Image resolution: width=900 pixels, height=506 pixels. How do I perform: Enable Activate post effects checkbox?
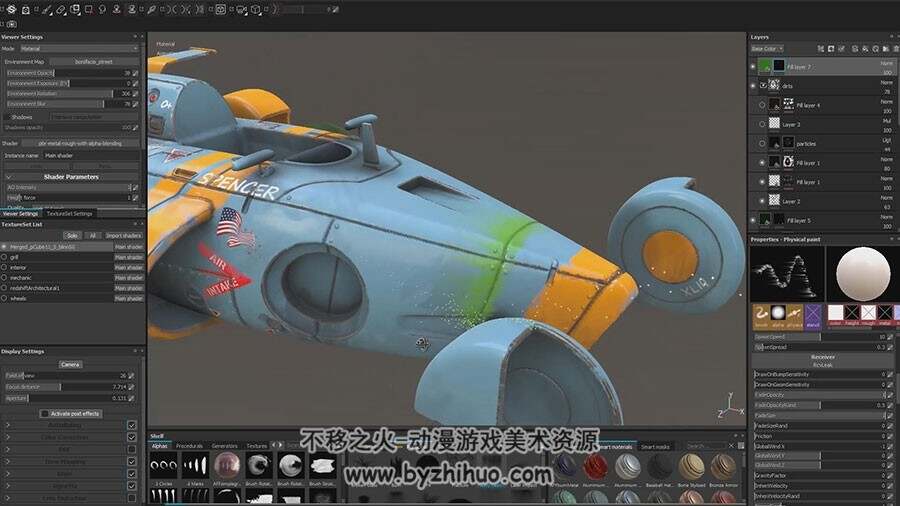45,414
